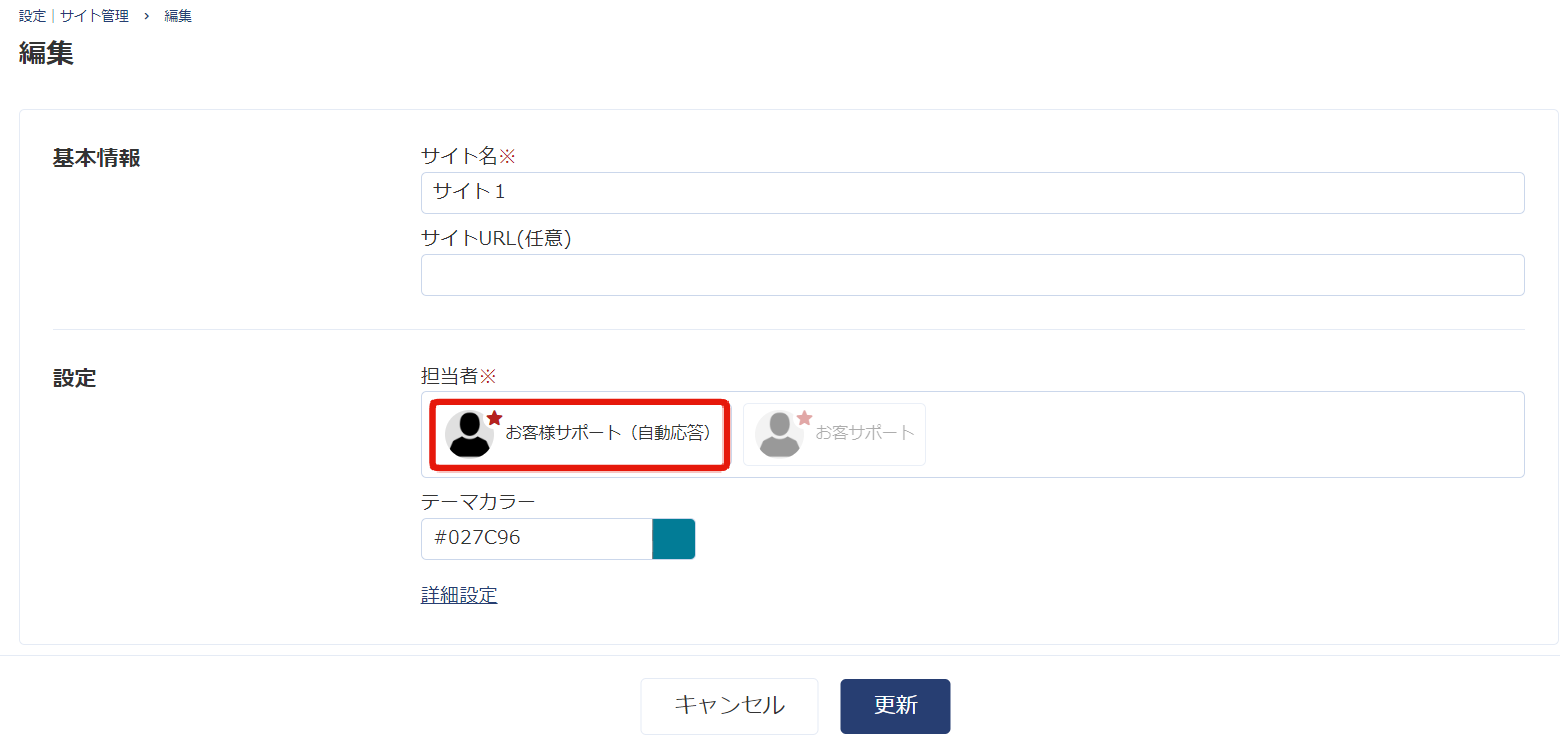Expand the 詳細設定 link
The width and height of the screenshot is (1560, 749).
pos(459,596)
